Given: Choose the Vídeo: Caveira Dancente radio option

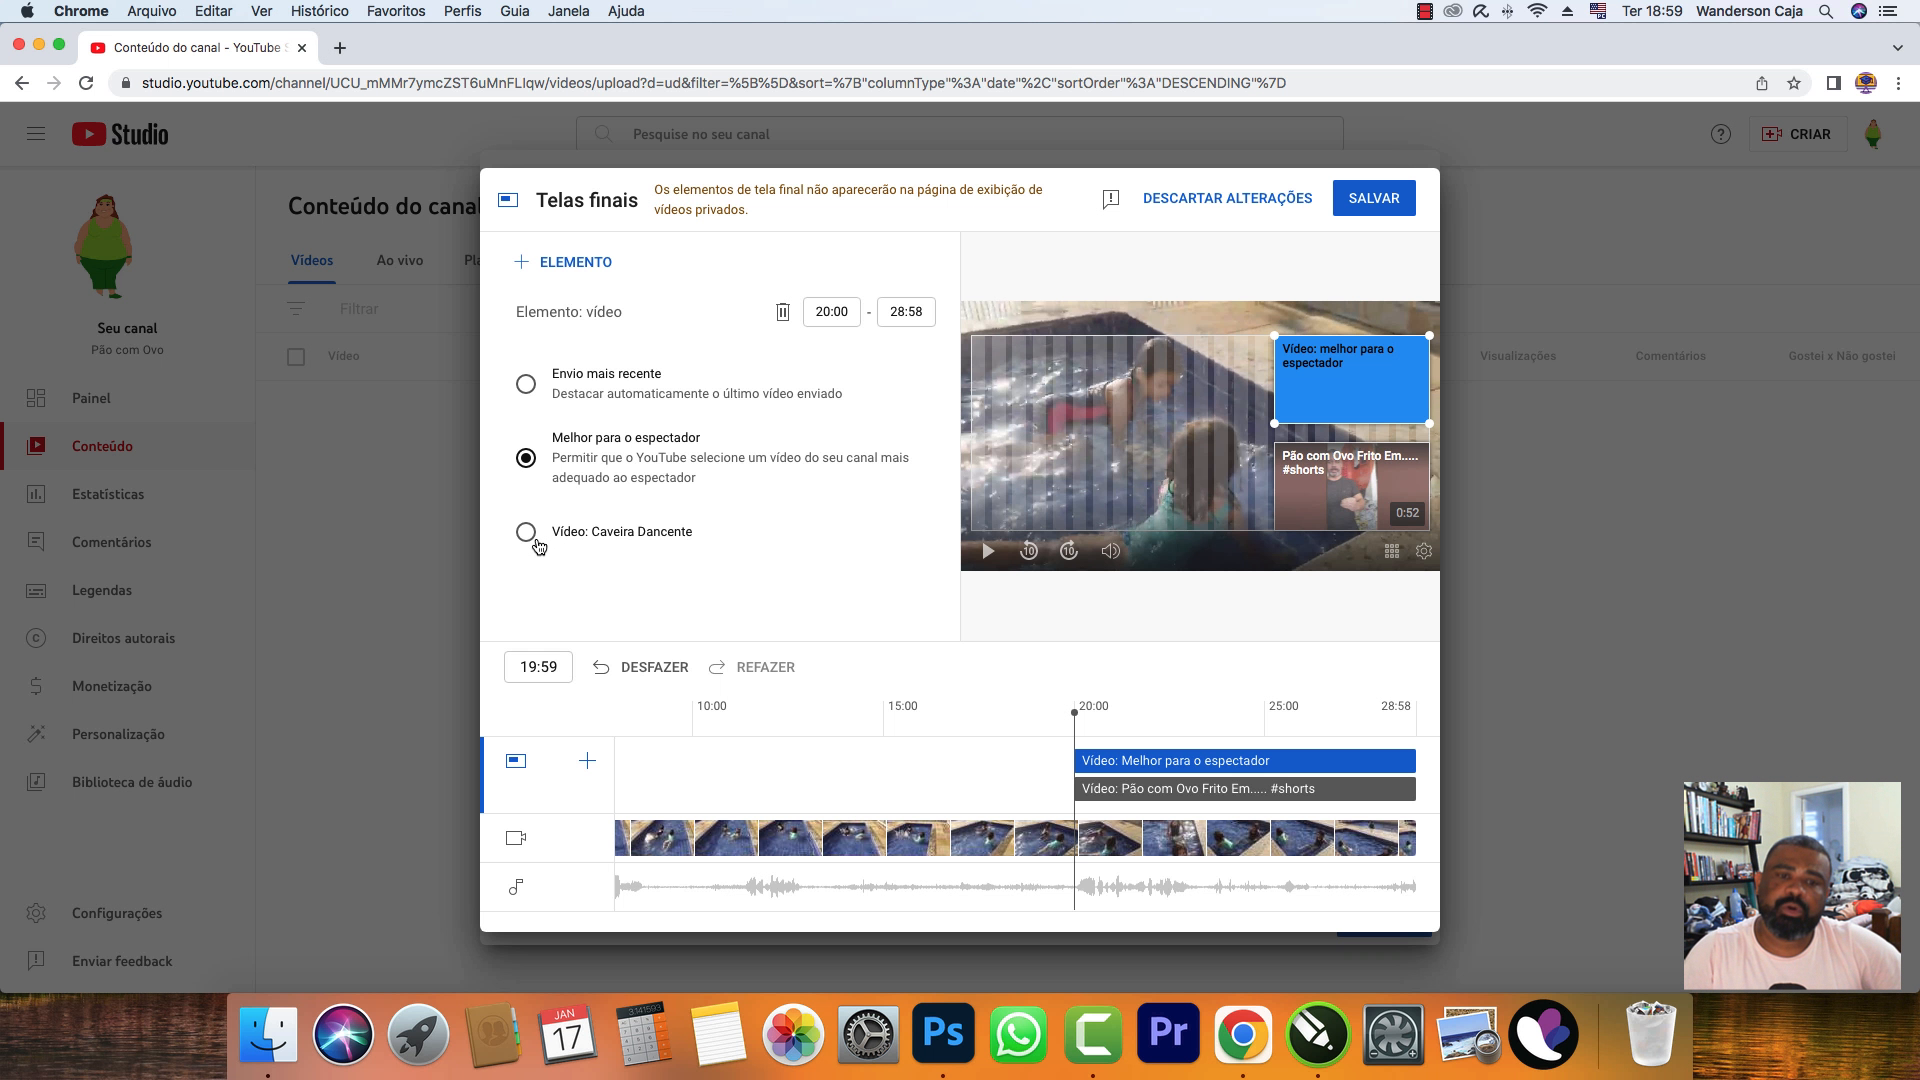Looking at the screenshot, I should (x=526, y=532).
